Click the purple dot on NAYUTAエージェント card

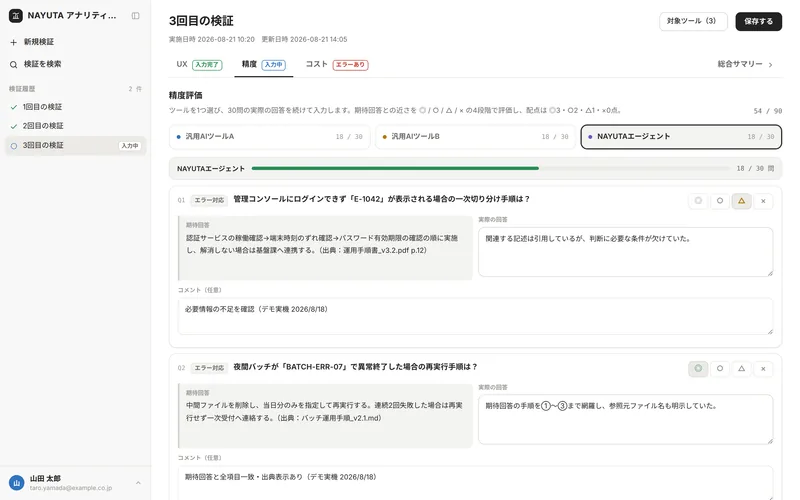coord(590,137)
